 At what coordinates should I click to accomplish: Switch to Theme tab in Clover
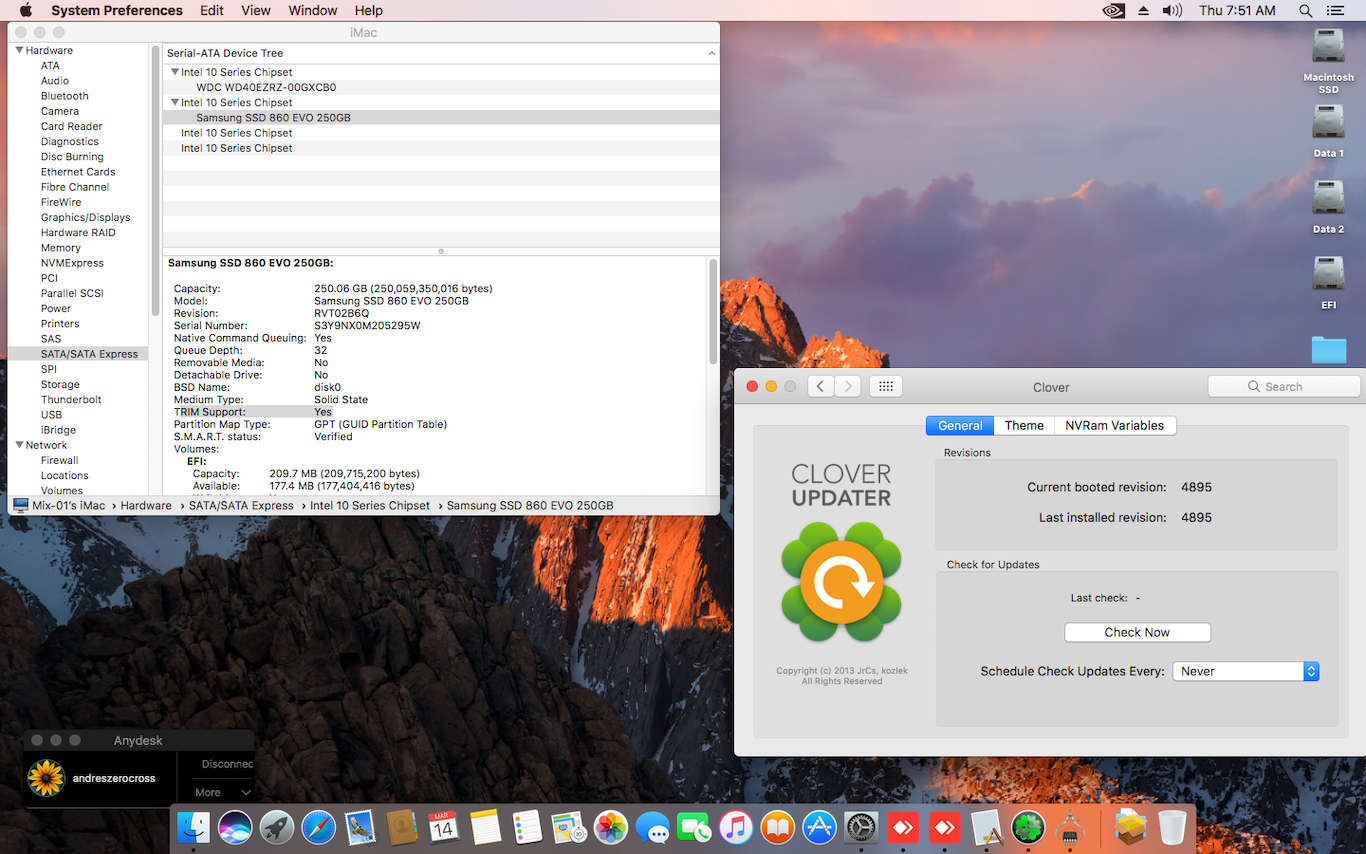pos(1024,425)
